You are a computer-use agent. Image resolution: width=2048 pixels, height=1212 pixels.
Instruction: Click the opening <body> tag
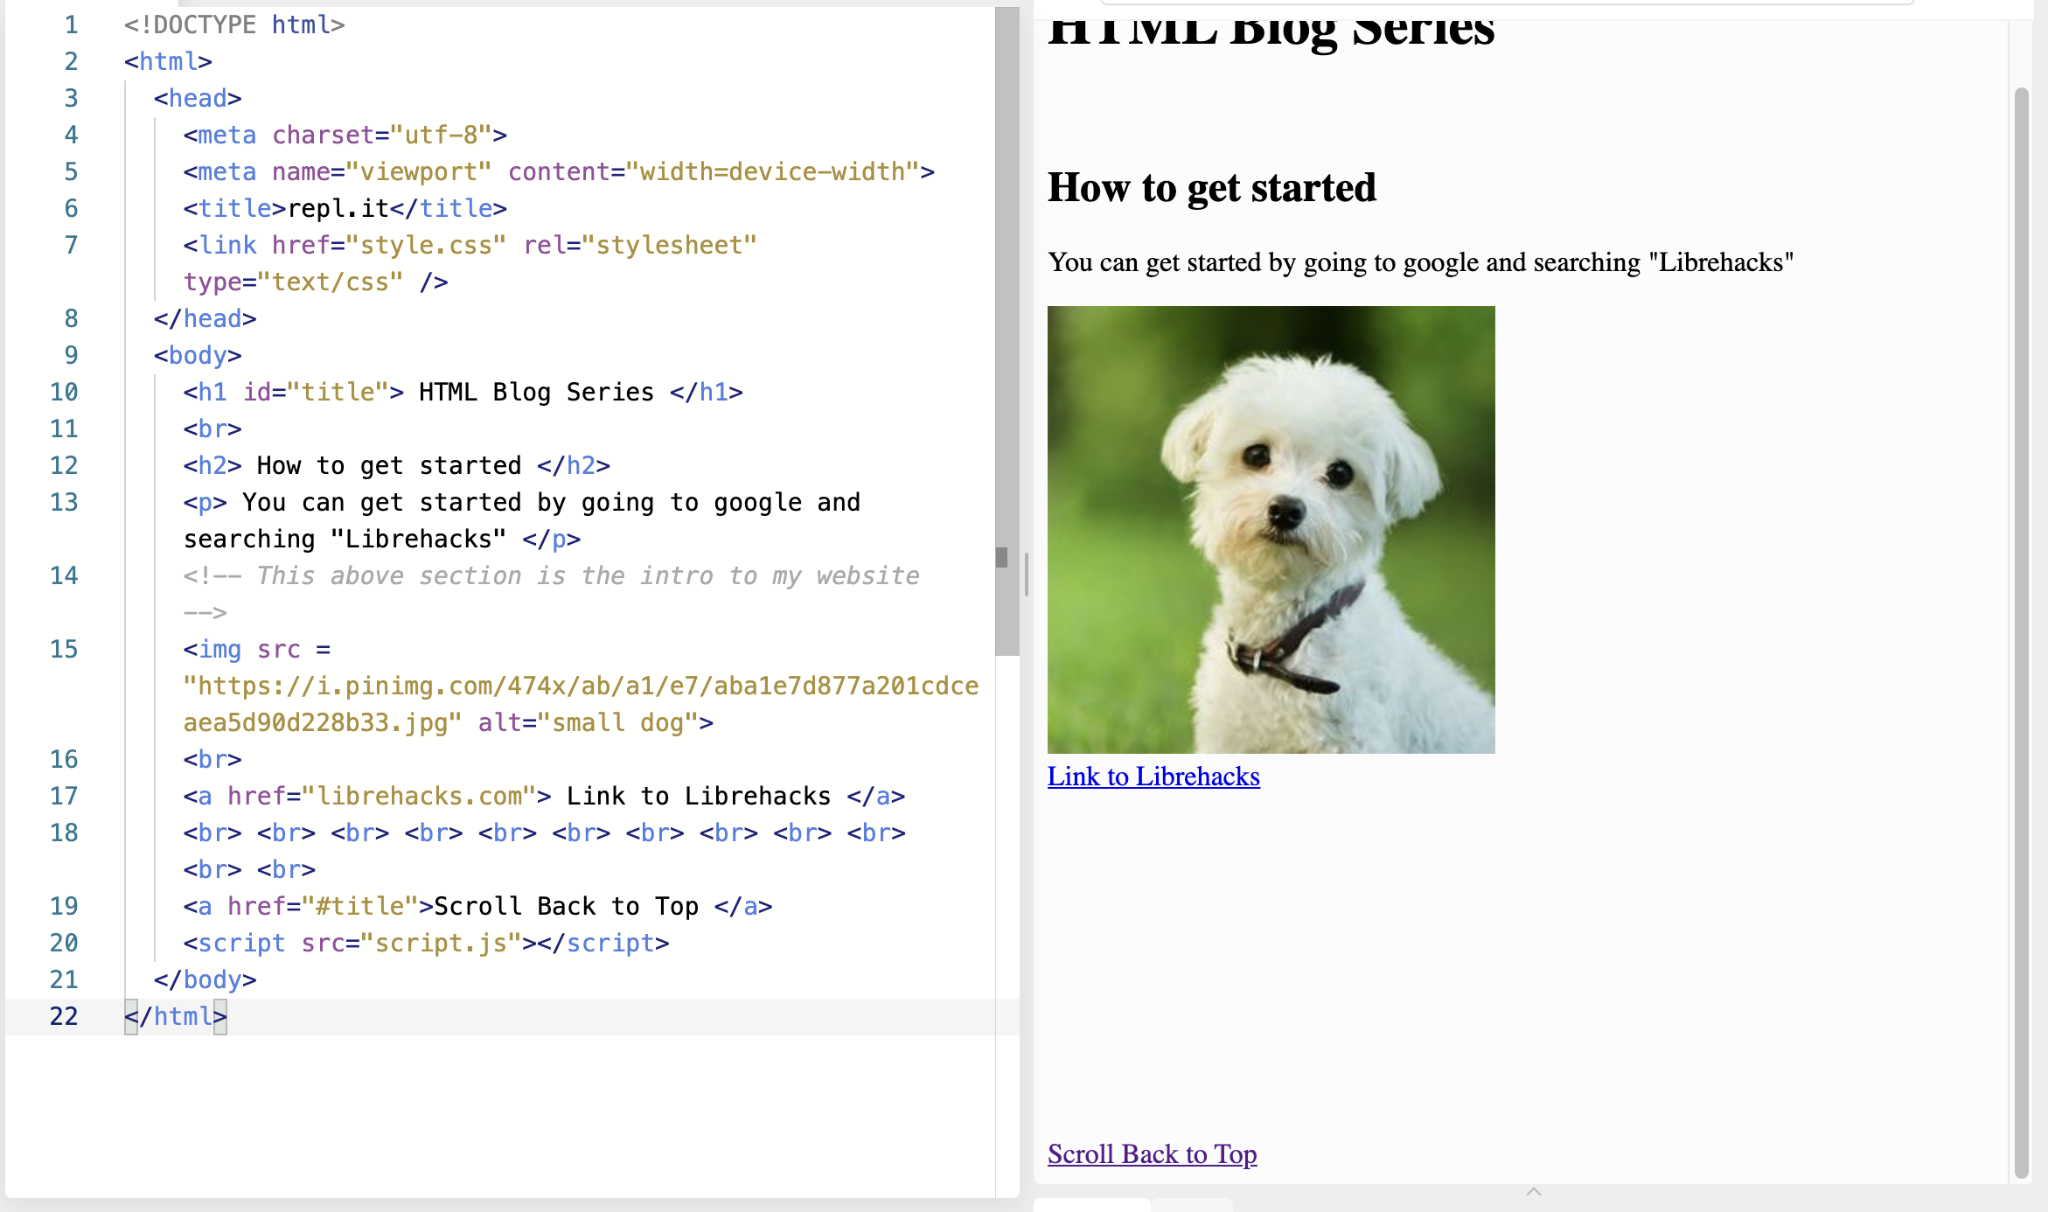197,355
